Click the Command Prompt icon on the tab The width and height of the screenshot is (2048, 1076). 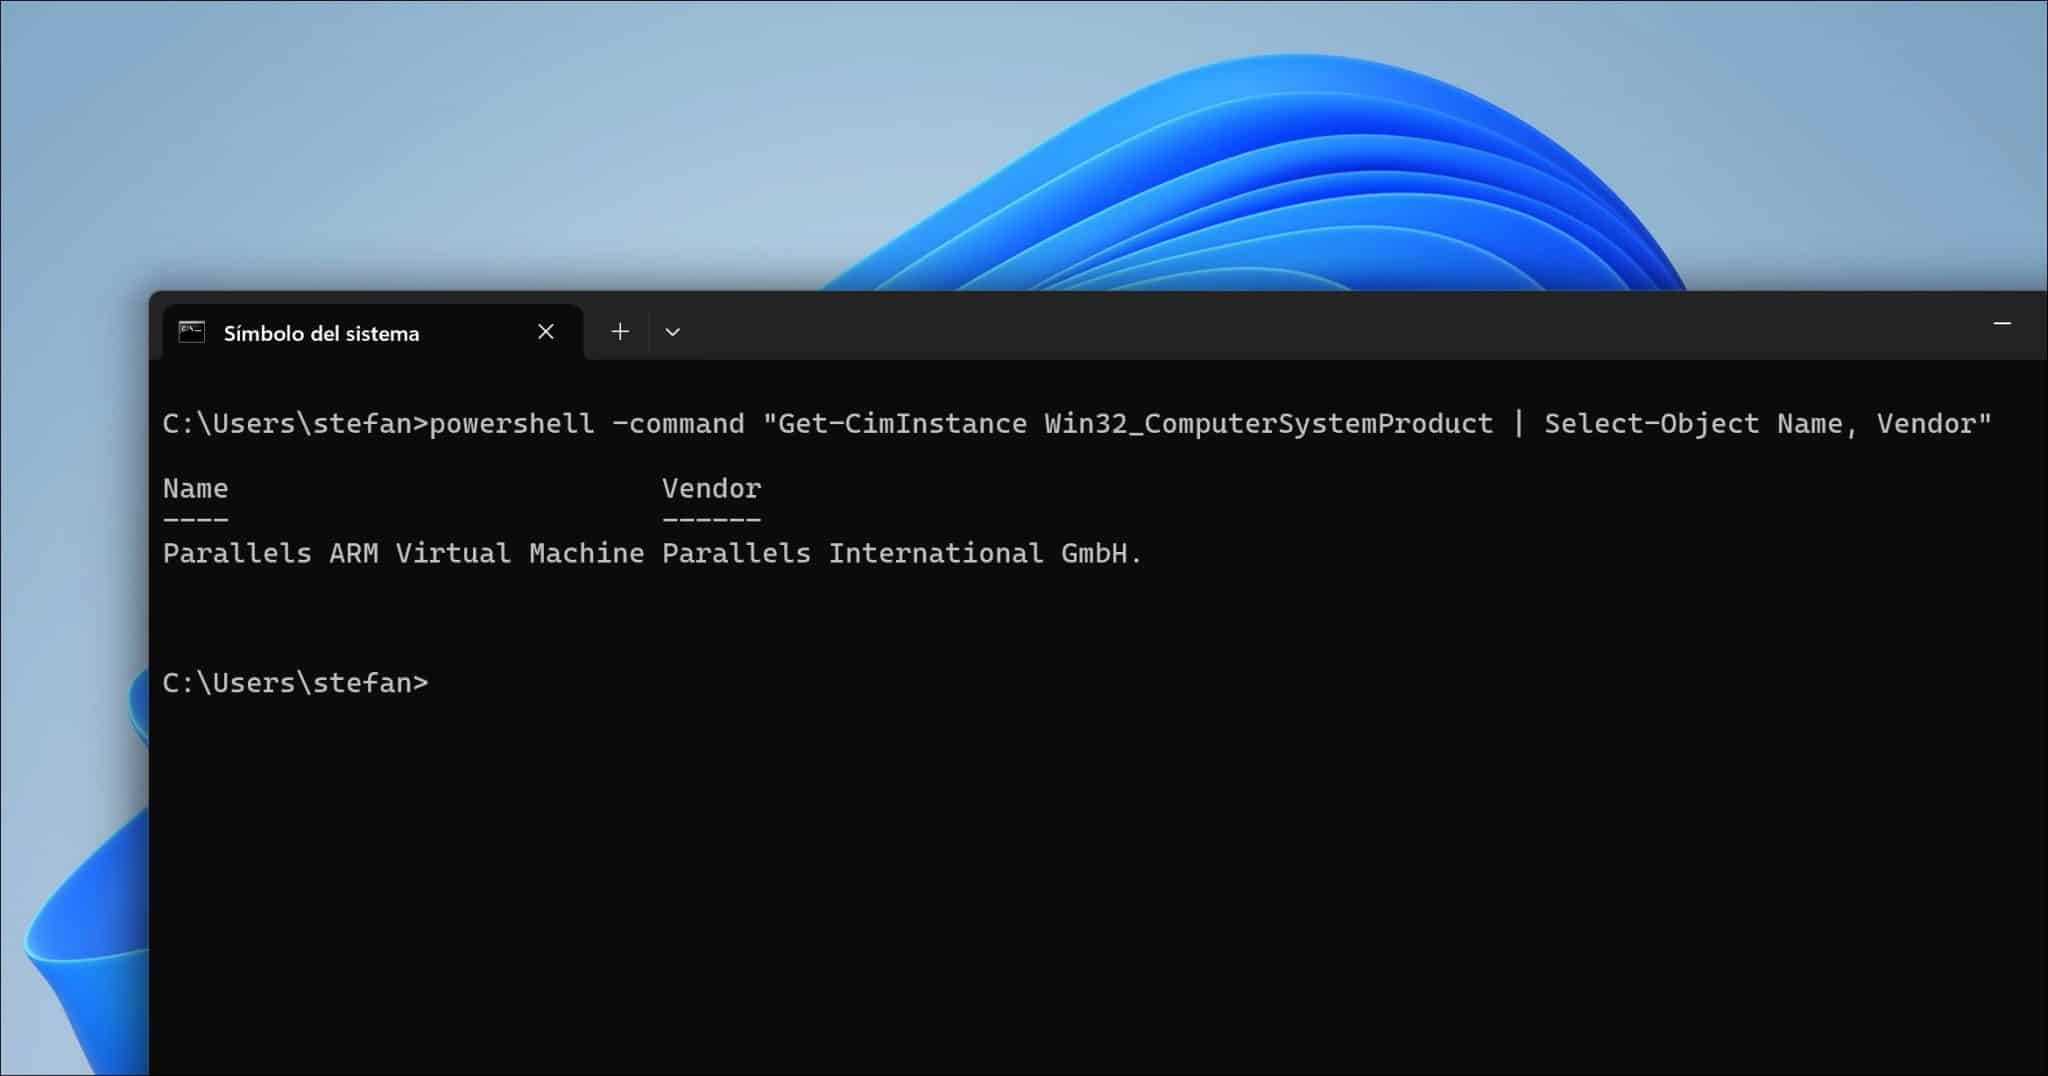tap(190, 332)
